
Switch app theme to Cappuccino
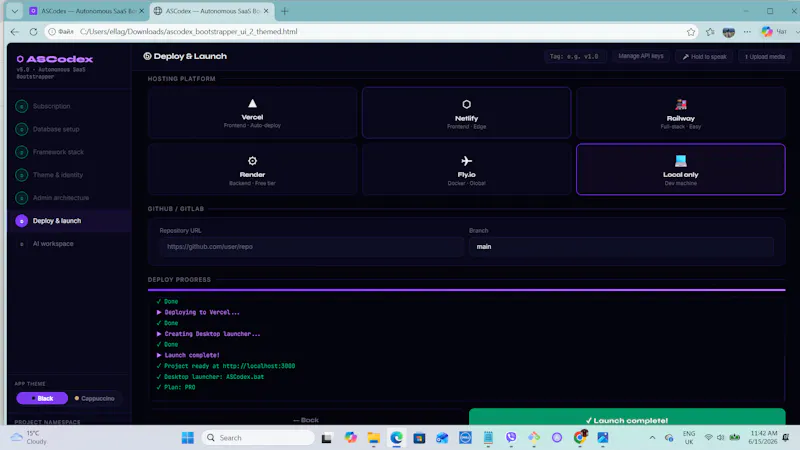tap(94, 398)
